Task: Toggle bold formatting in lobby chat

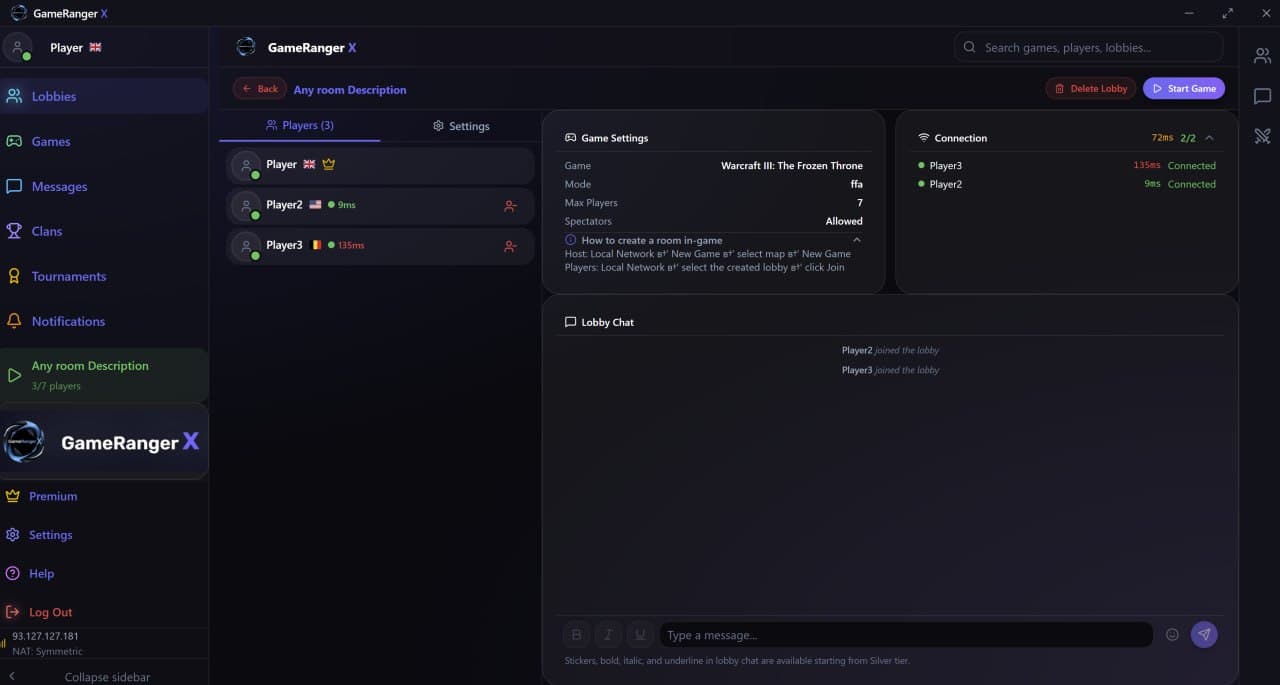Action: [577, 634]
